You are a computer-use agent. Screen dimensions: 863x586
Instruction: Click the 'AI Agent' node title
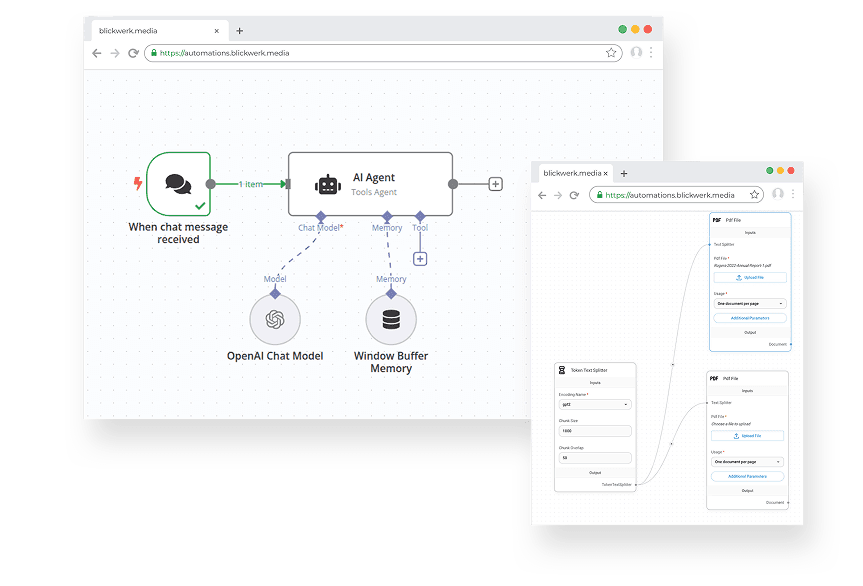[374, 177]
